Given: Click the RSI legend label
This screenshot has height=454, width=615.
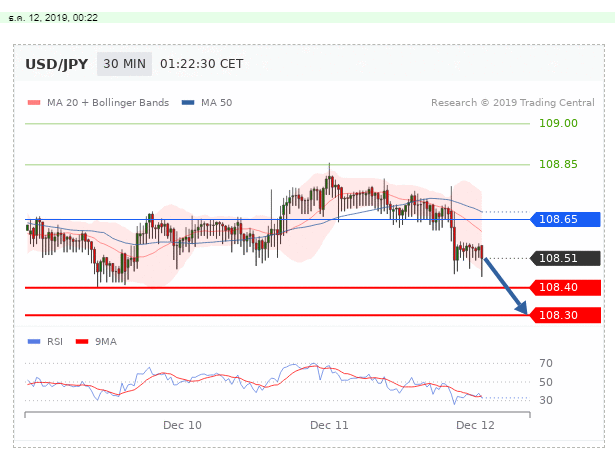Looking at the screenshot, I should click(55, 342).
